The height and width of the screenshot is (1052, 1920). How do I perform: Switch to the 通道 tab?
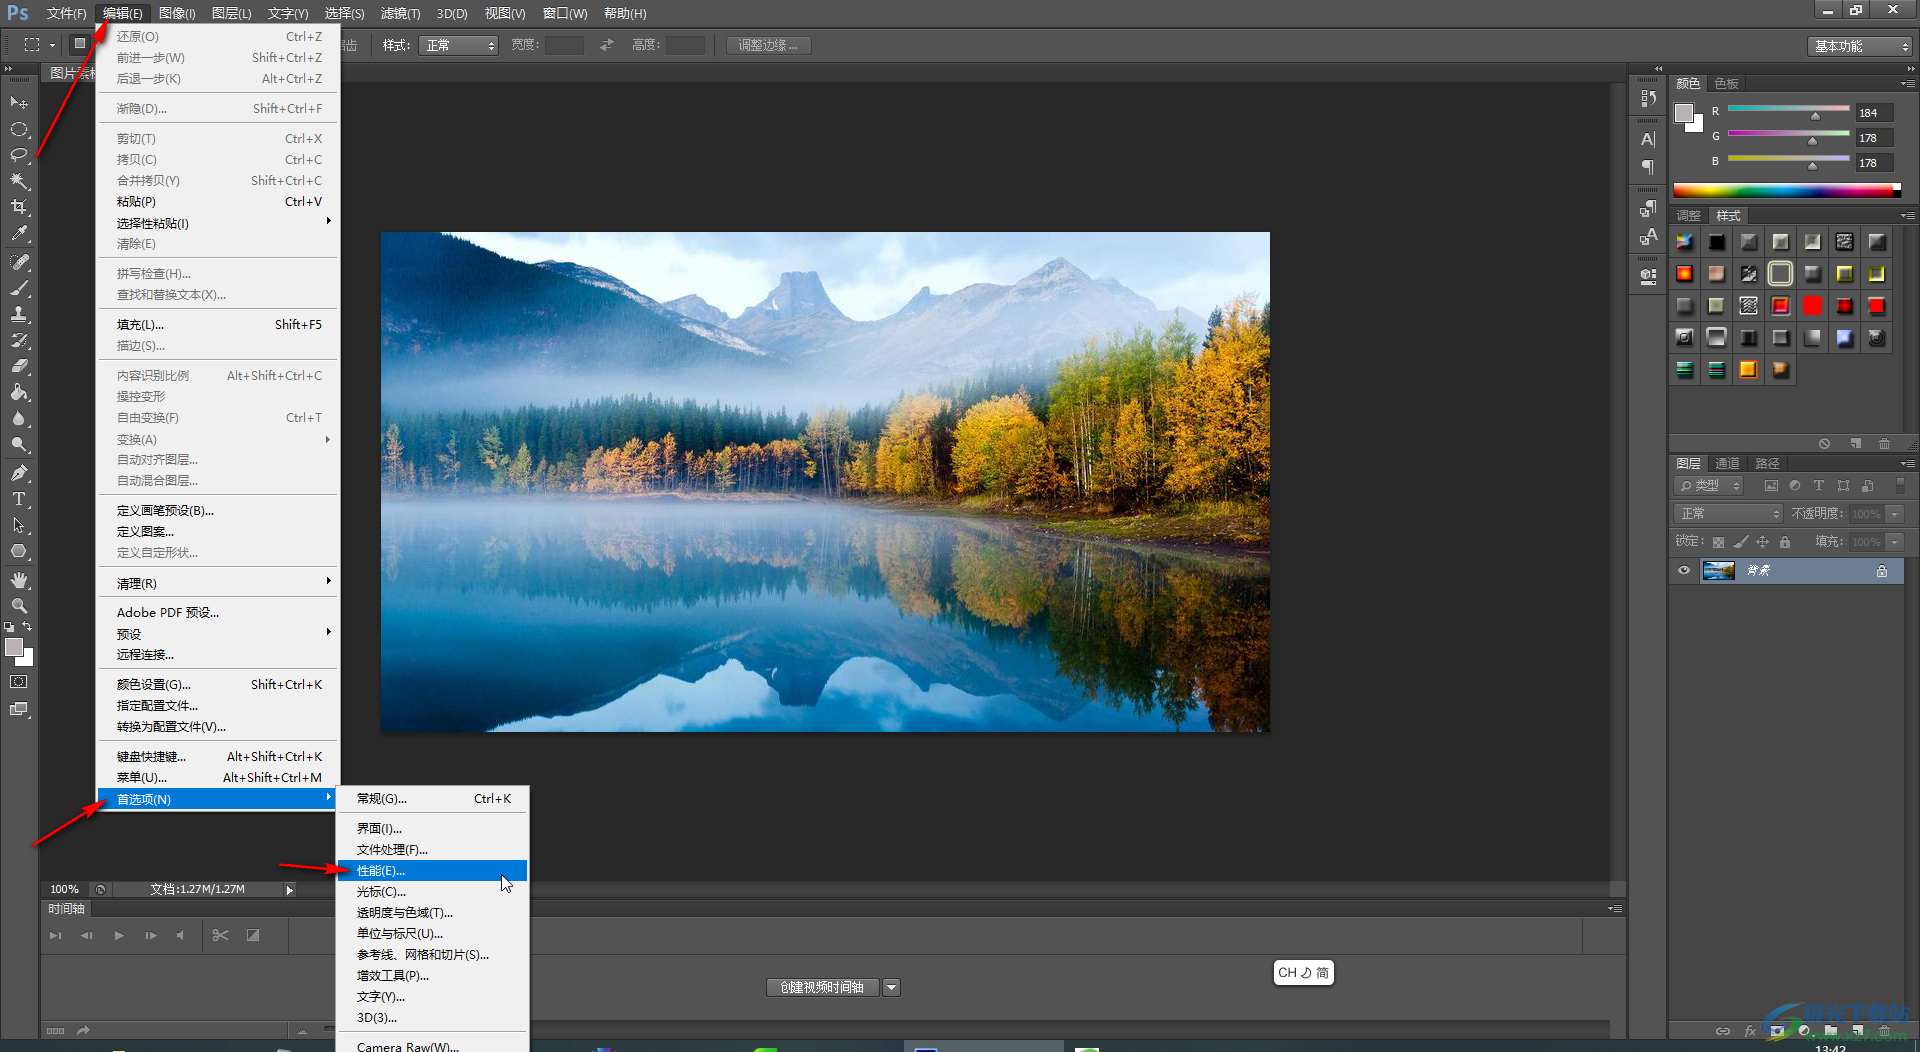(x=1727, y=464)
